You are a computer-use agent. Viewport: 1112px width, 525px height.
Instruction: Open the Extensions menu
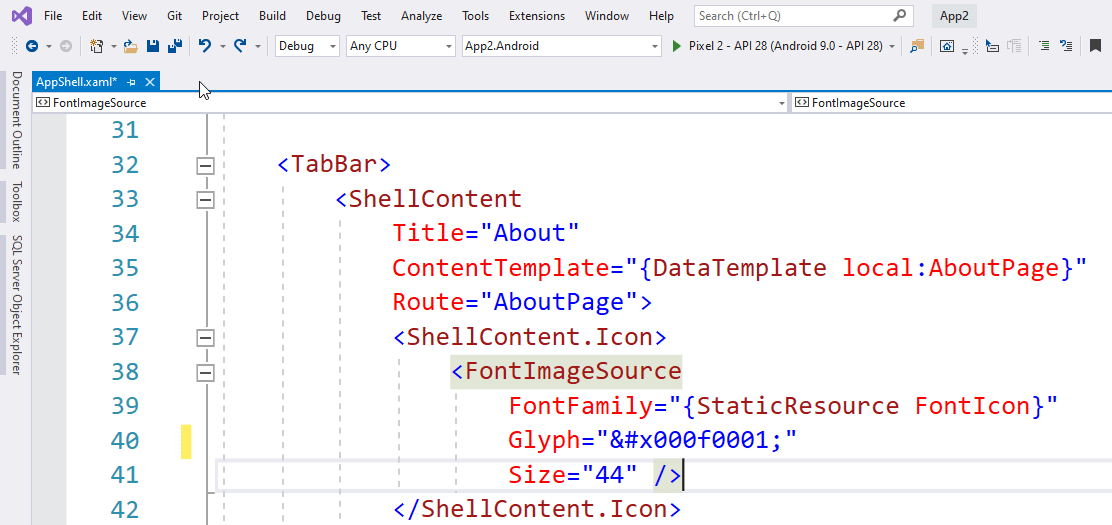coord(537,16)
